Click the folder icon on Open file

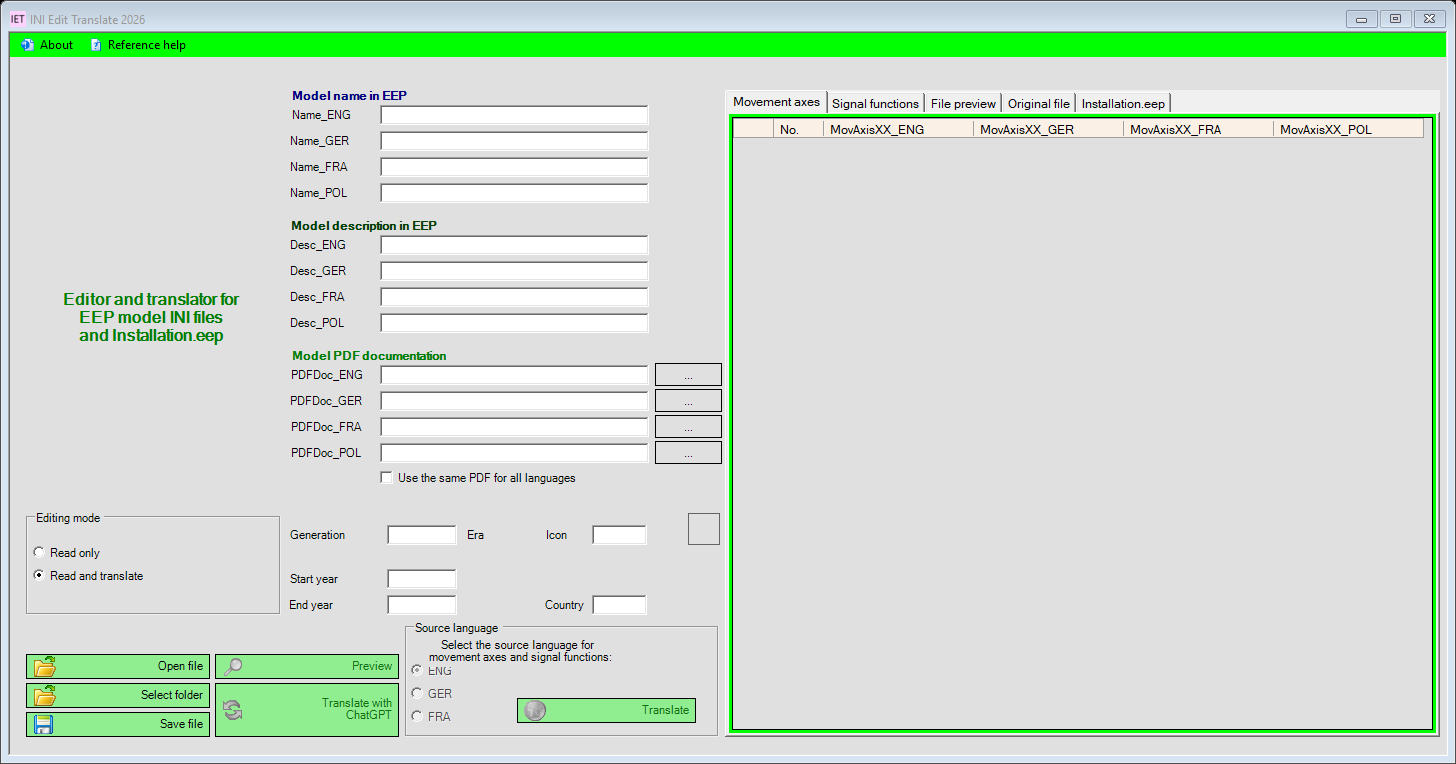(x=44, y=666)
